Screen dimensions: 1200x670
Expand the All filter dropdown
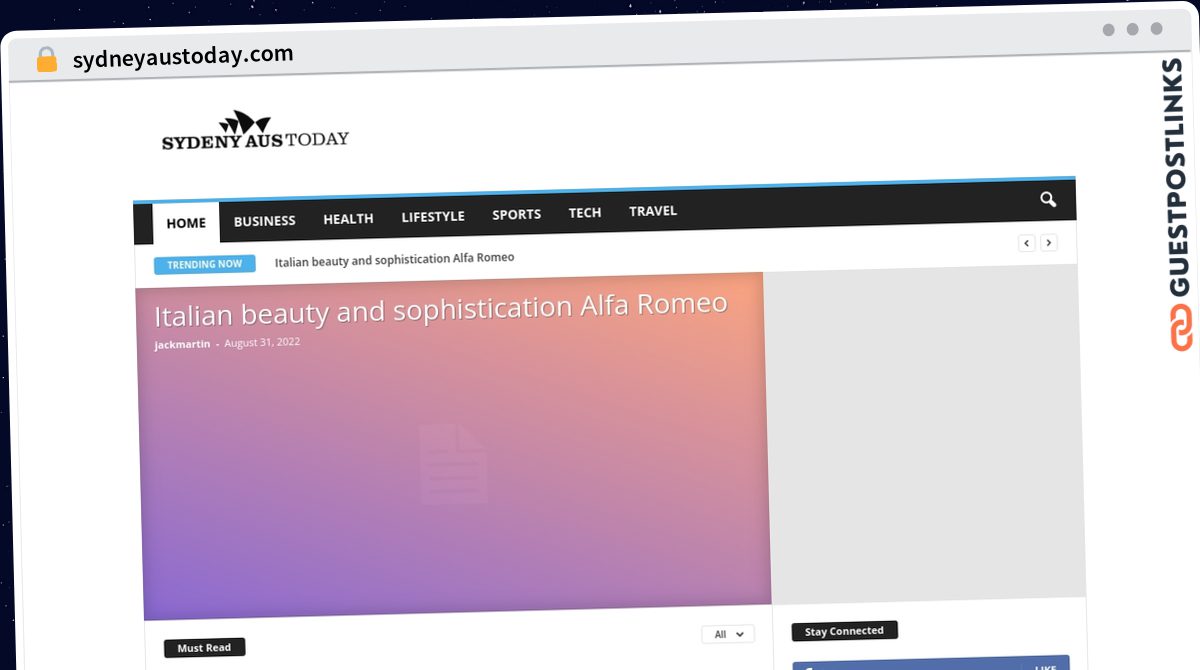[728, 634]
